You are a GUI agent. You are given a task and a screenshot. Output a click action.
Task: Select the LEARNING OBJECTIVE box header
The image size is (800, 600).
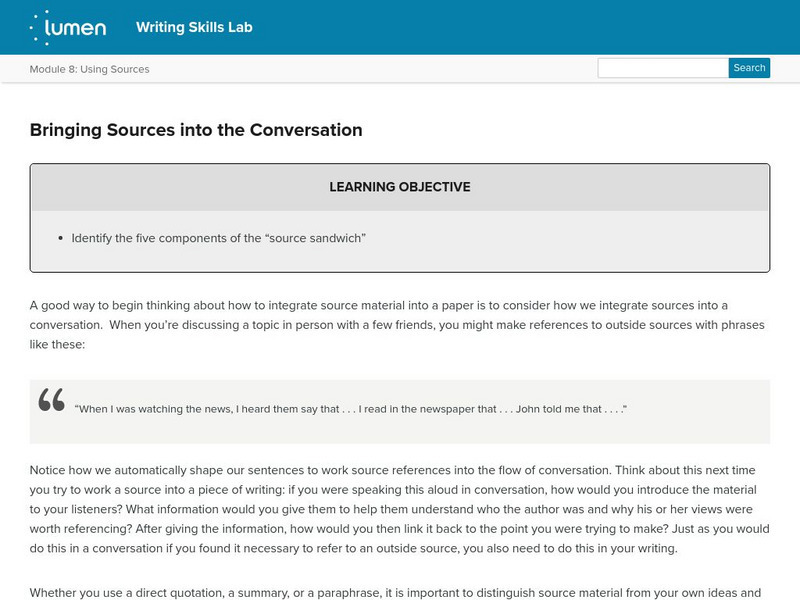pyautogui.click(x=400, y=187)
